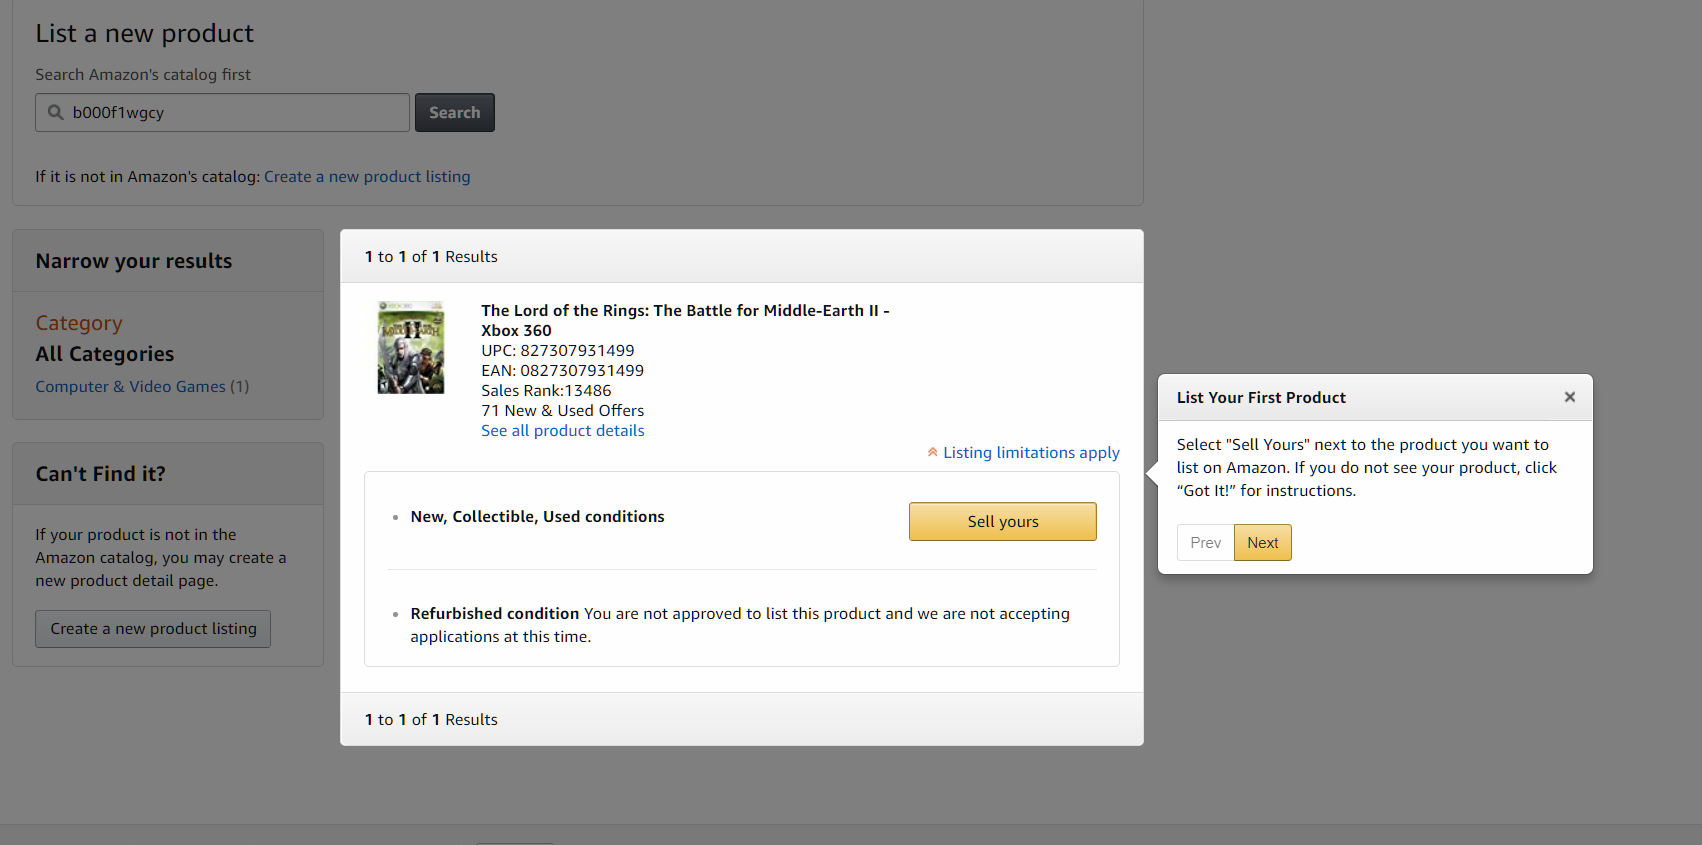Click the yellow Sell yours button

point(1002,521)
